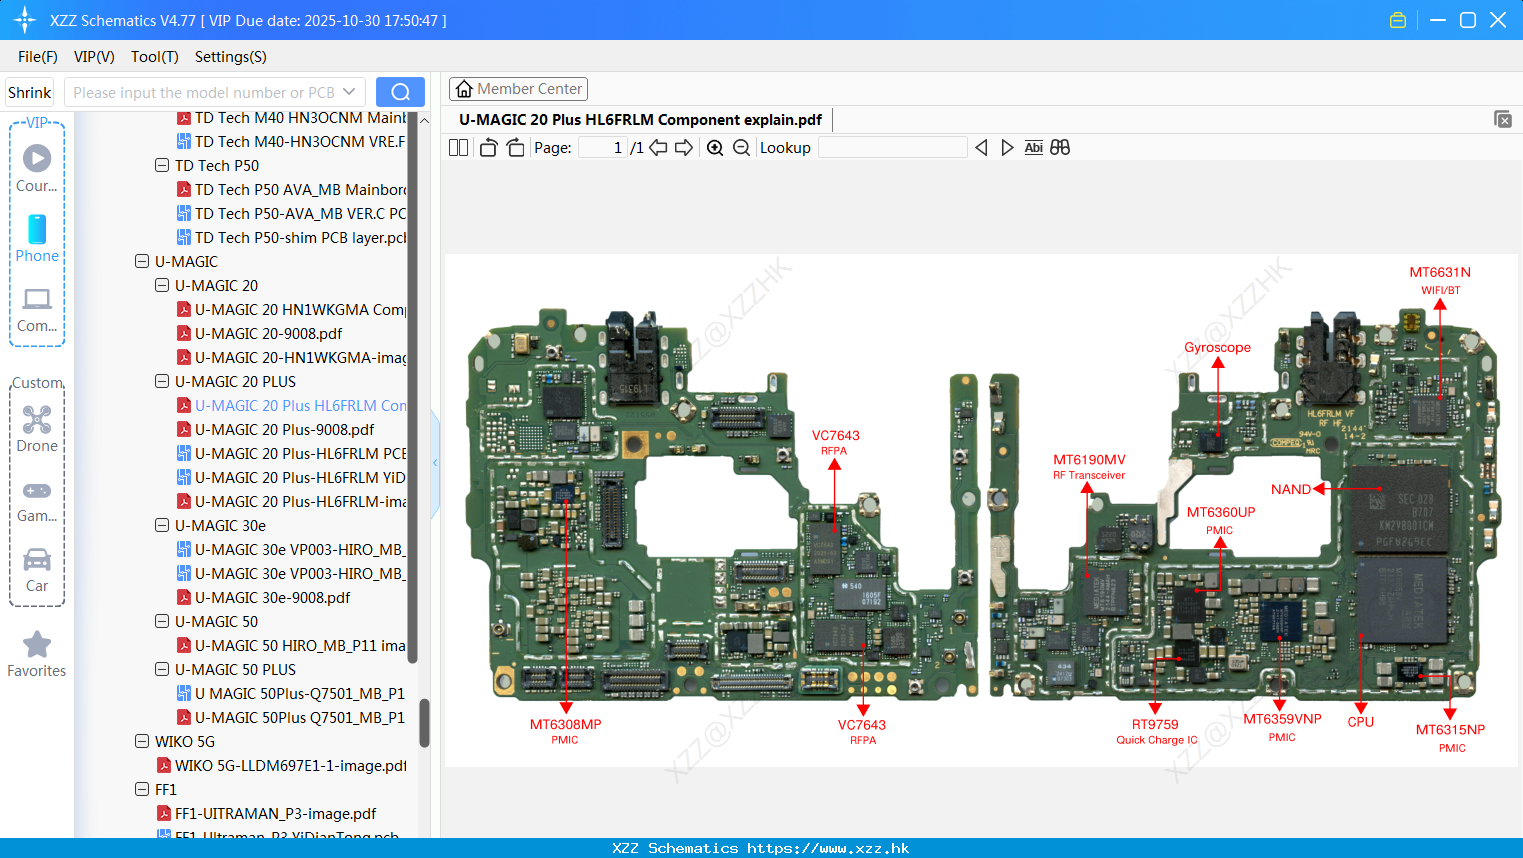Viewport: 1523px width, 858px height.
Task: Open the Game console category
Action: pos(37,500)
